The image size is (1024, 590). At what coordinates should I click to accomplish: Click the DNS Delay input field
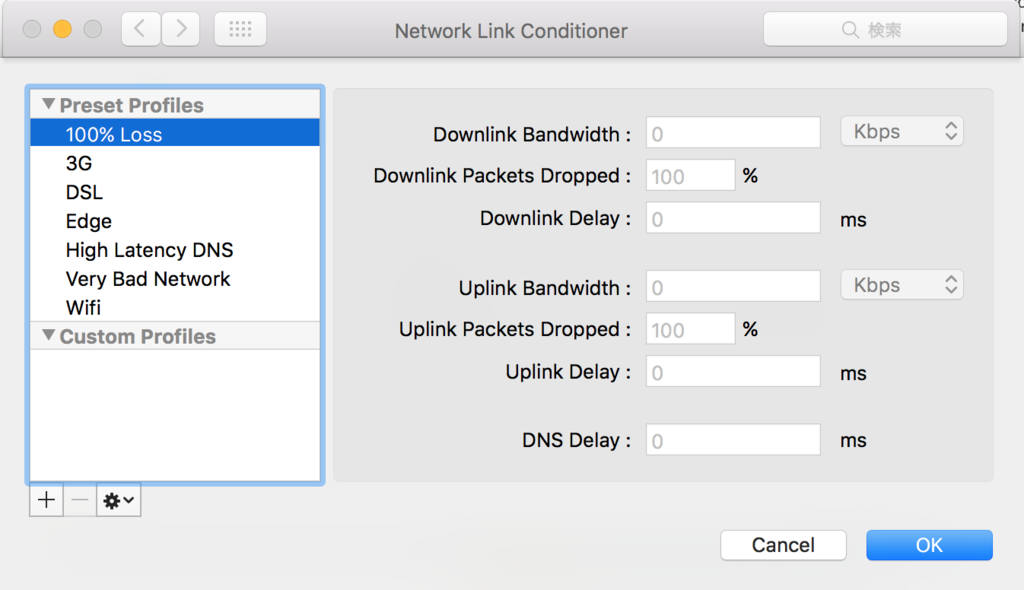(733, 440)
